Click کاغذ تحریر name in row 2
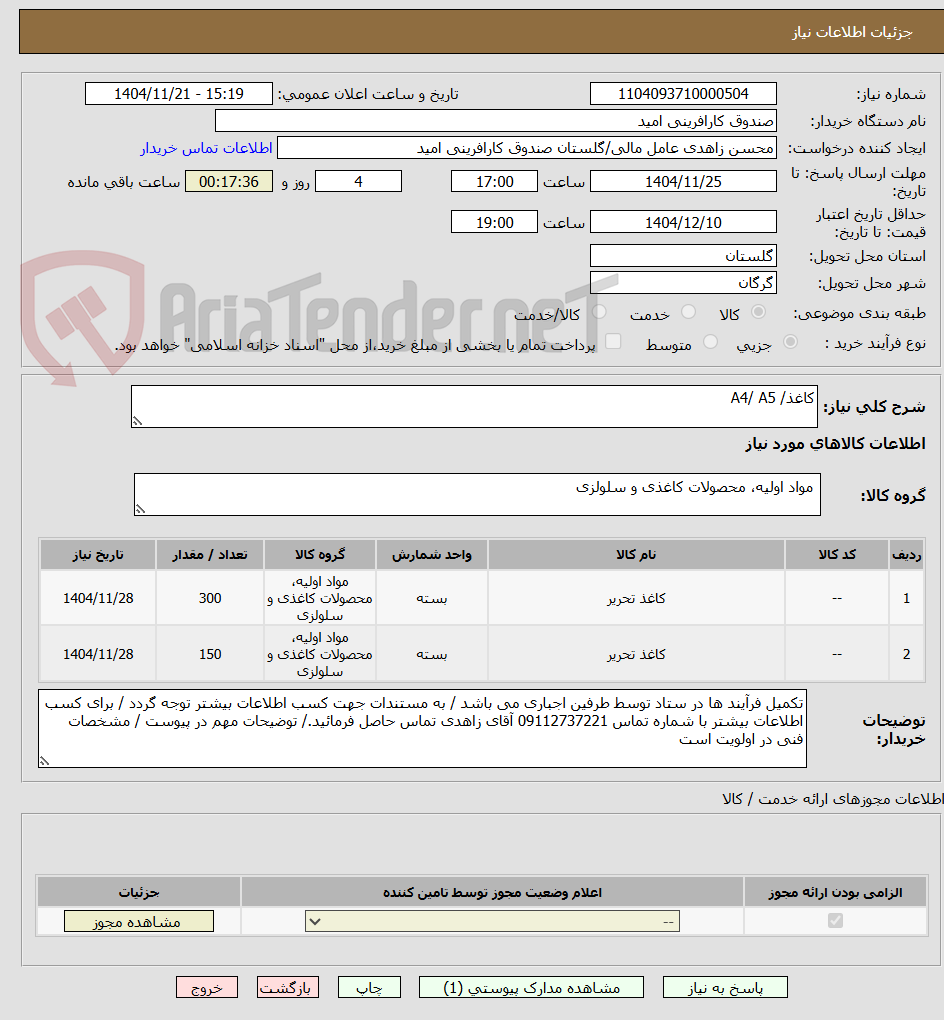Viewport: 944px width, 1020px height. 636,654
